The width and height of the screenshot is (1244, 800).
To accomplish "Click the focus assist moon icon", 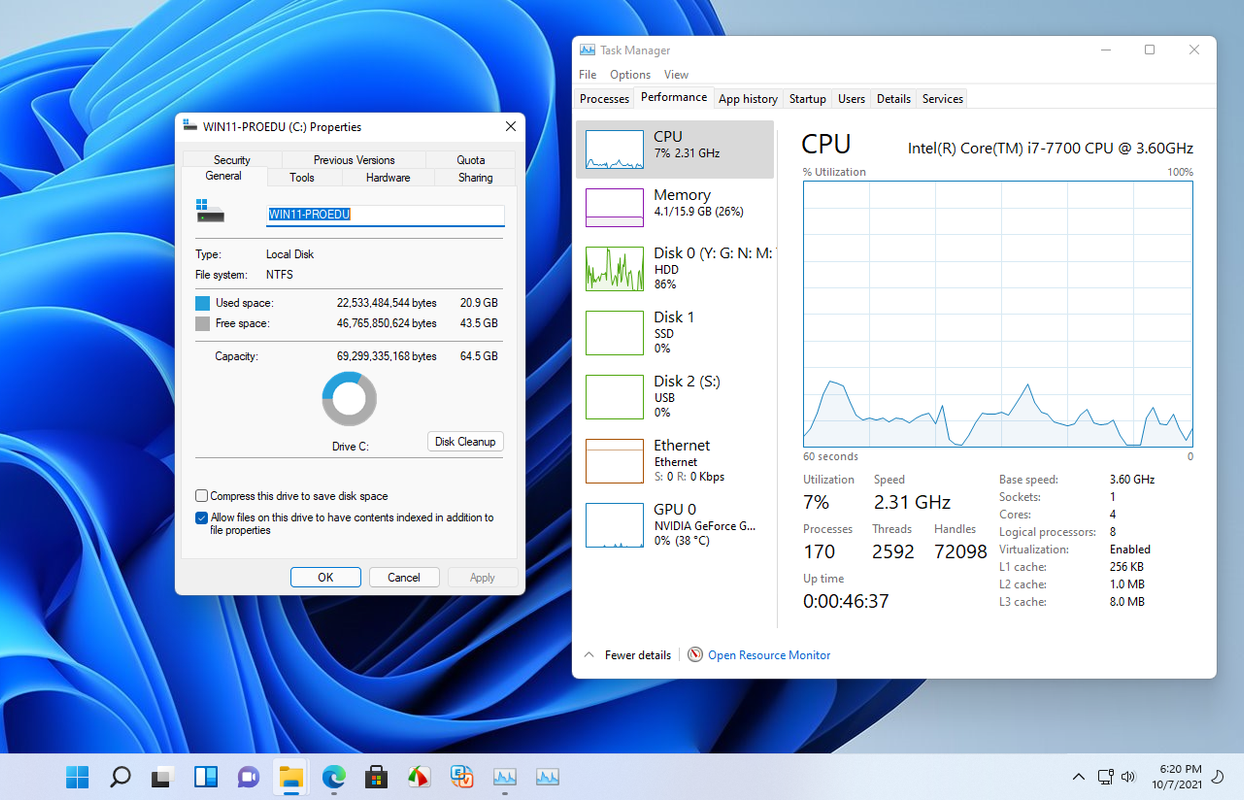I will (1218, 776).
